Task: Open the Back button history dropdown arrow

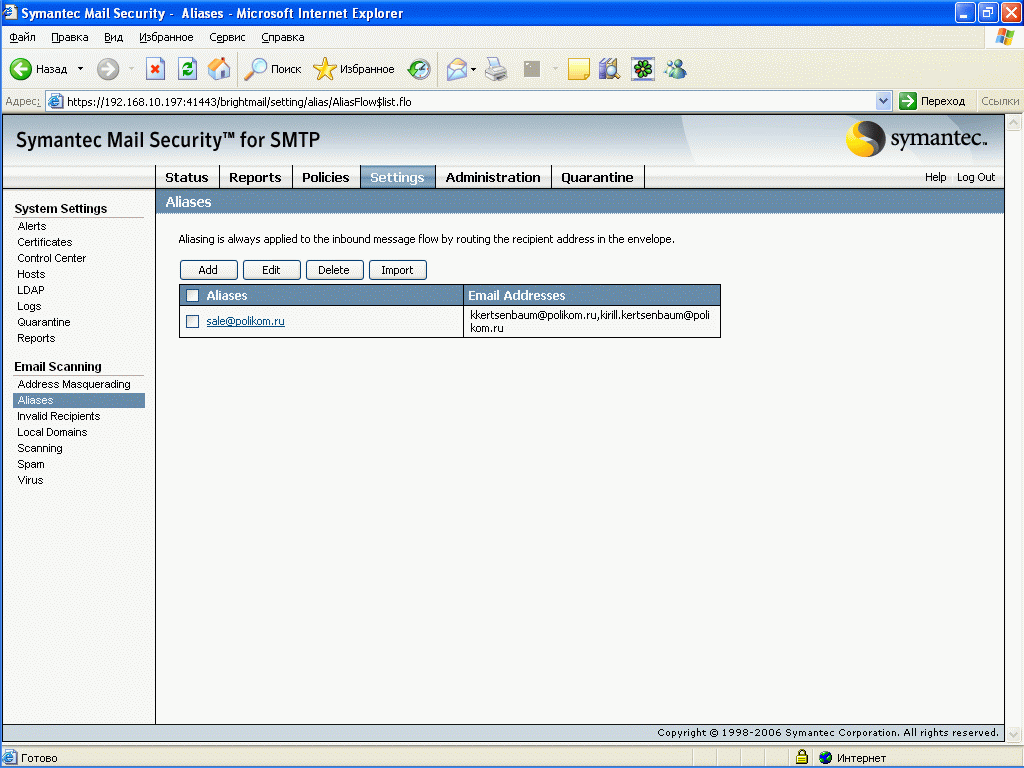Action: 80,69
